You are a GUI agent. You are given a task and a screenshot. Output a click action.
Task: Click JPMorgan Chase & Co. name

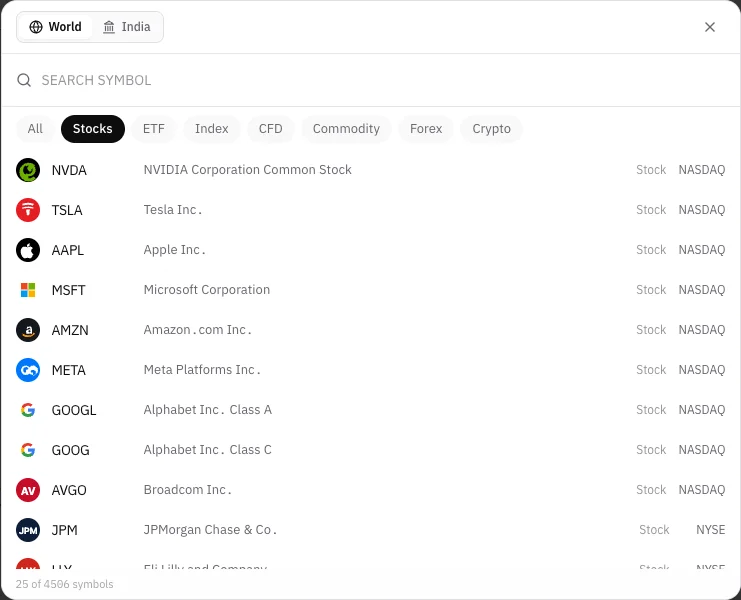tap(210, 530)
